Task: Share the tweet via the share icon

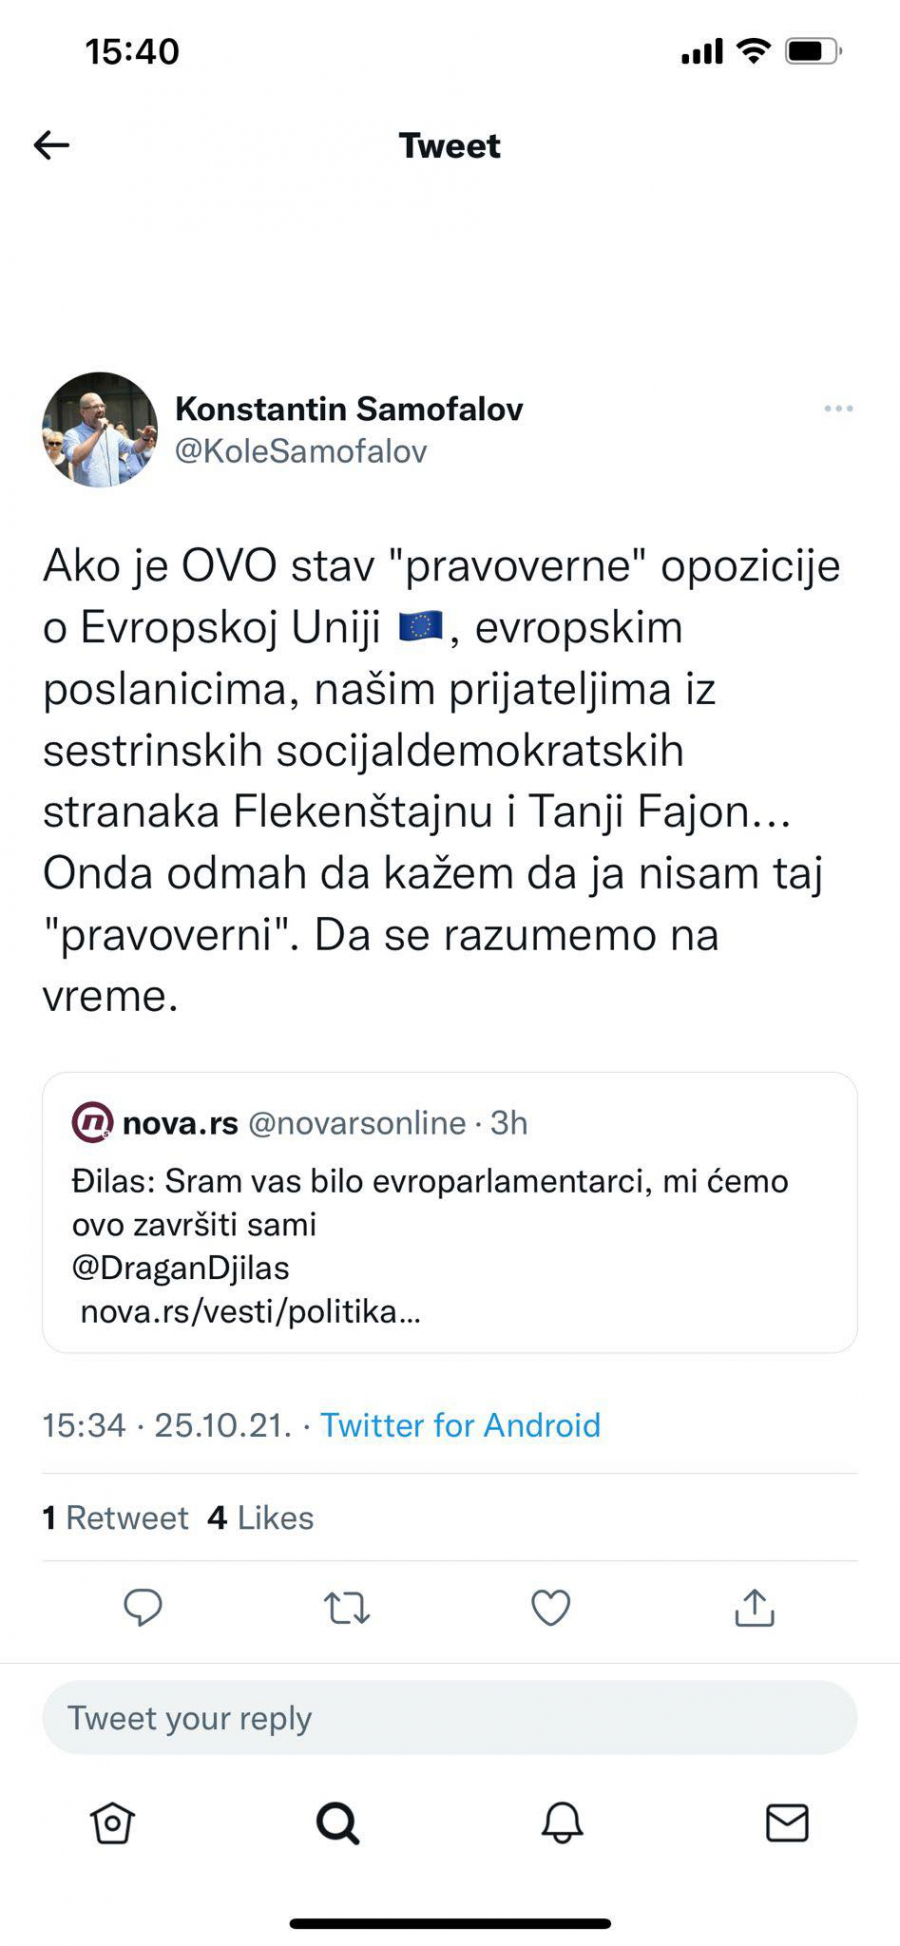Action: (755, 1608)
